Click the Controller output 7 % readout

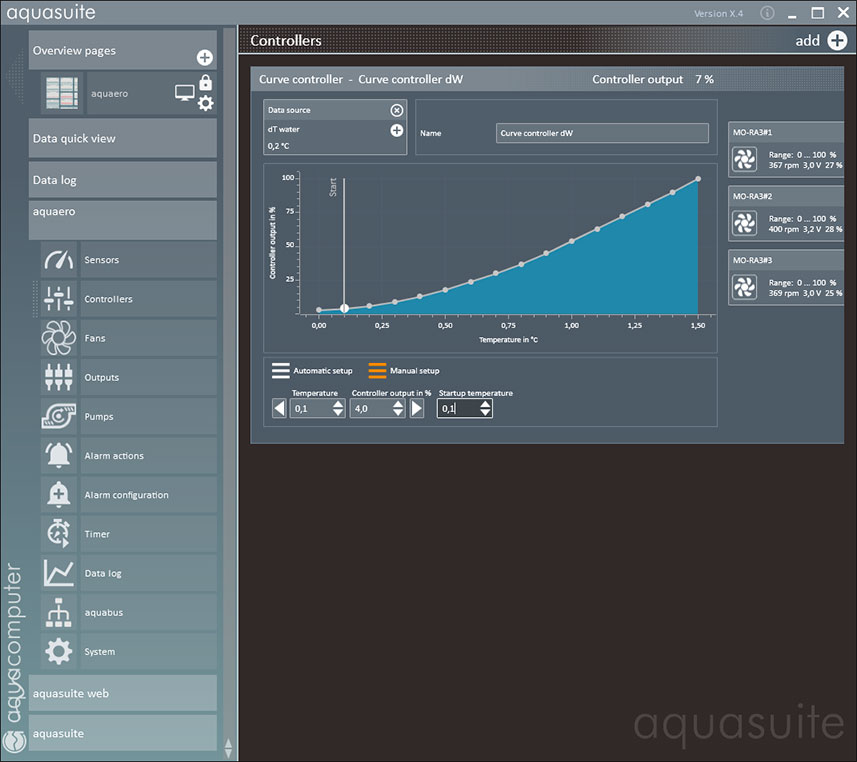pos(653,79)
